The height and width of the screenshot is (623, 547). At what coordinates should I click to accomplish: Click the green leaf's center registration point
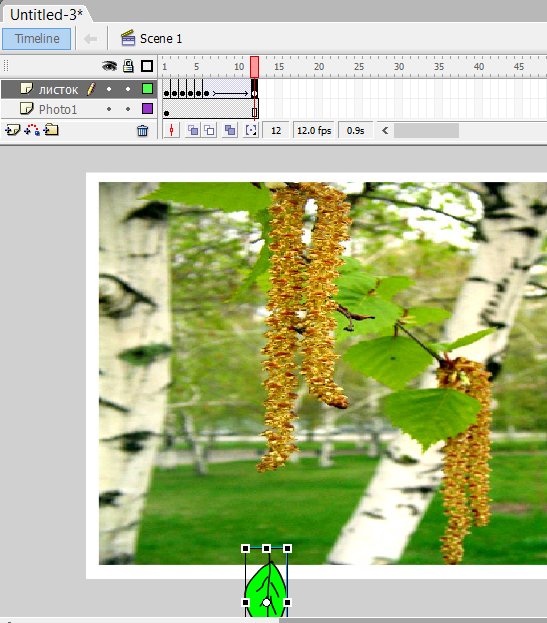click(267, 602)
